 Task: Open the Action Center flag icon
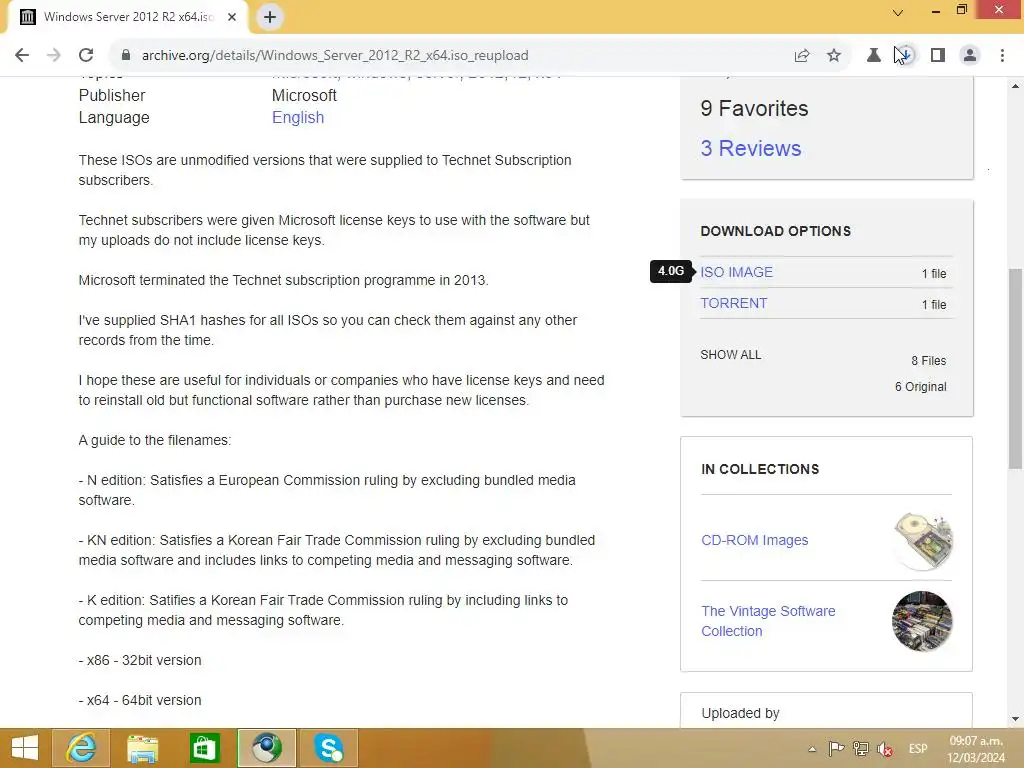point(836,748)
